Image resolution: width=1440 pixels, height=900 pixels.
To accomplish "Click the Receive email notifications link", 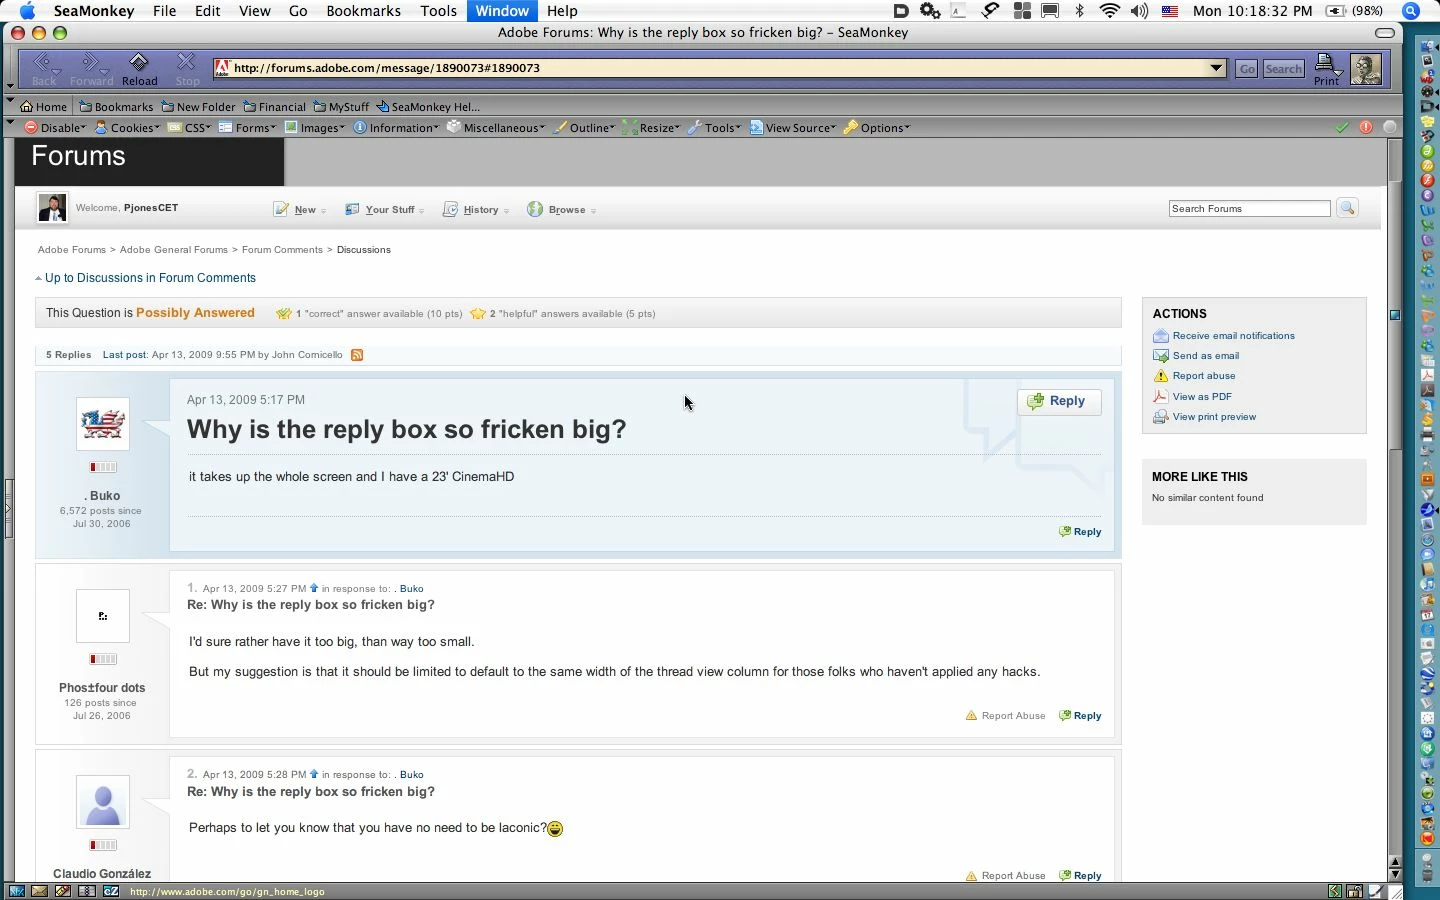I will pos(1233,336).
